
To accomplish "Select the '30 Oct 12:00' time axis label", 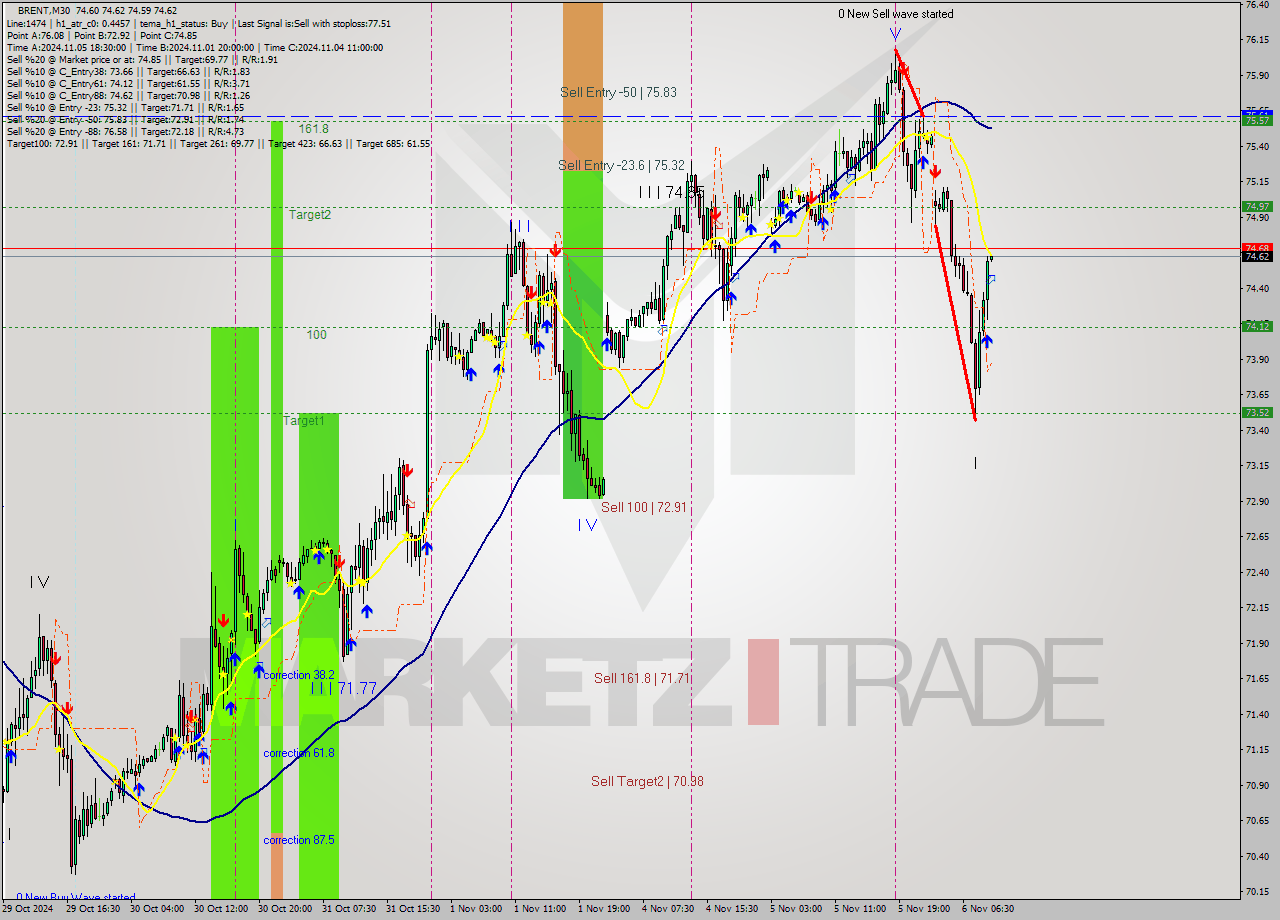I will 220,909.
